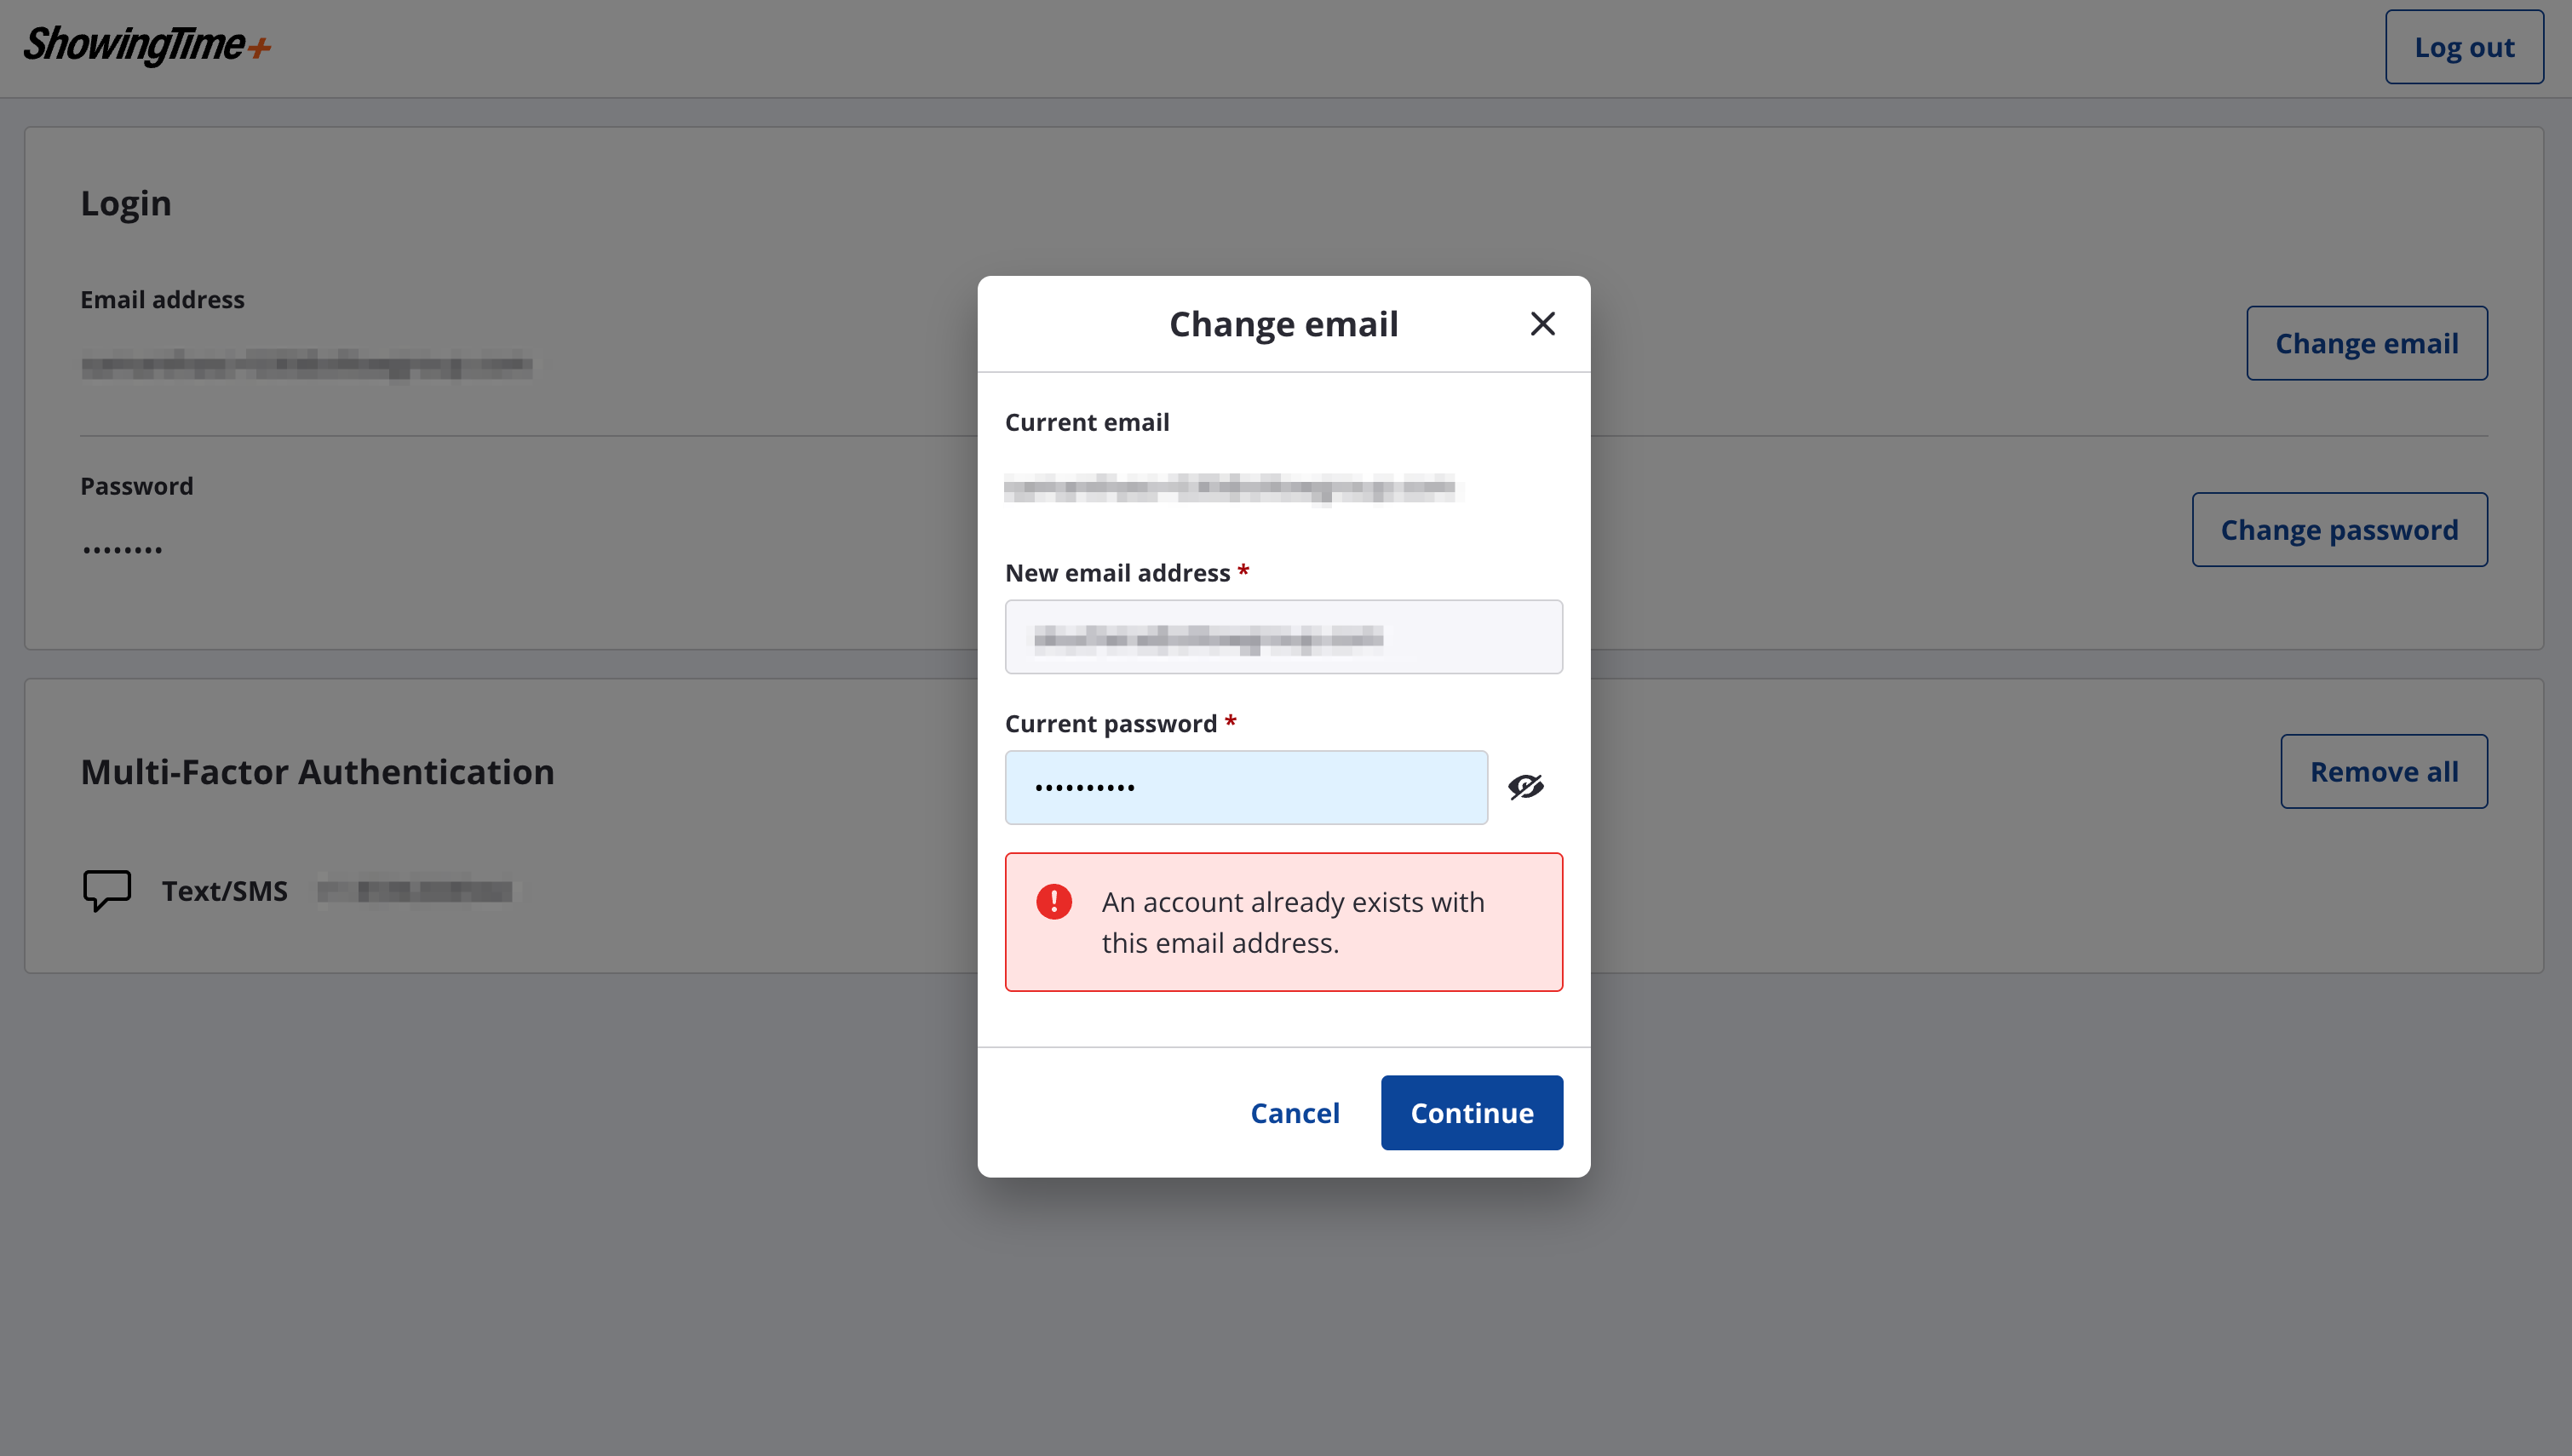Click the Text/SMS label
The image size is (2572, 1456).
(225, 890)
